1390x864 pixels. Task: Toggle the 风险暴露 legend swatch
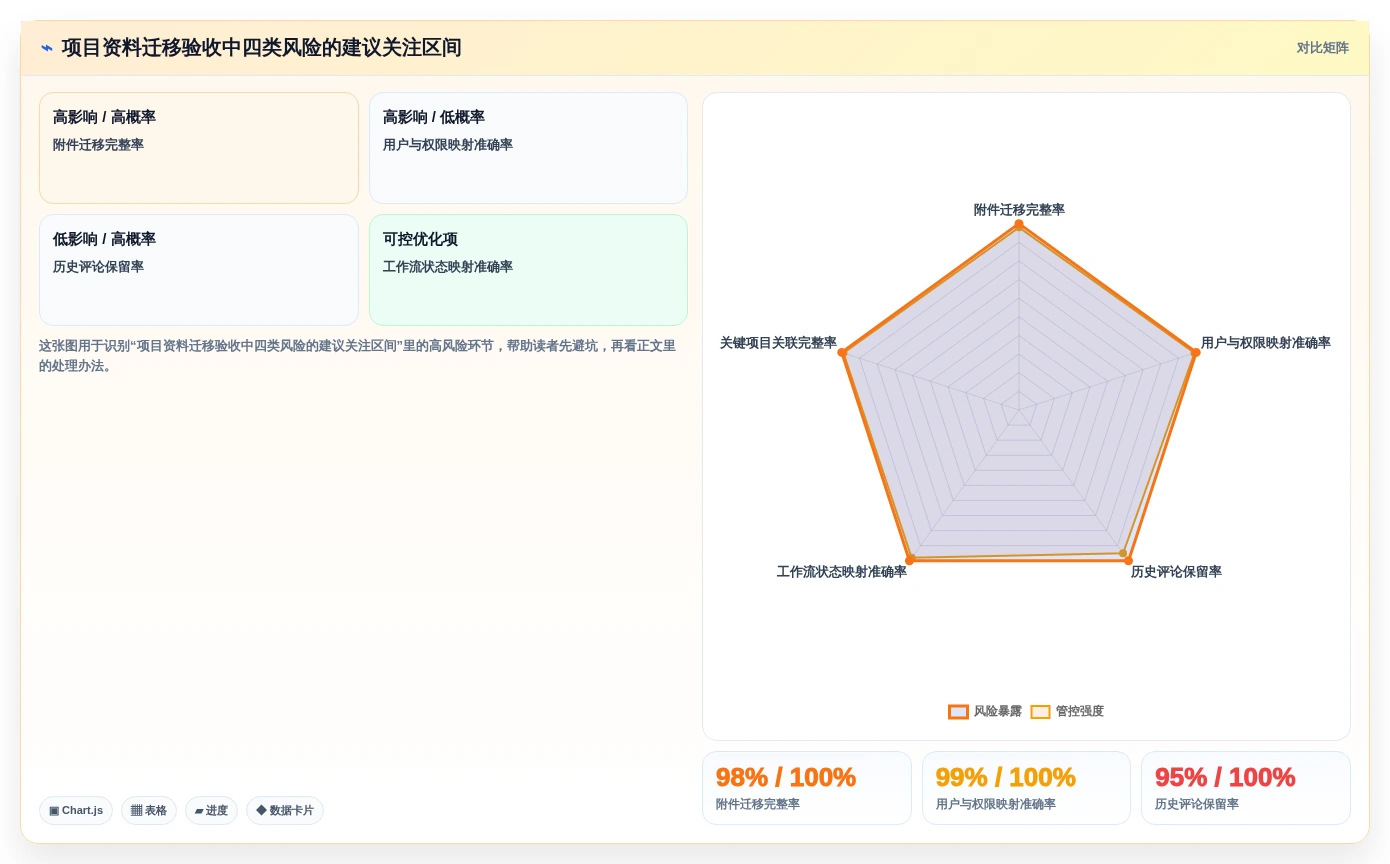[958, 712]
